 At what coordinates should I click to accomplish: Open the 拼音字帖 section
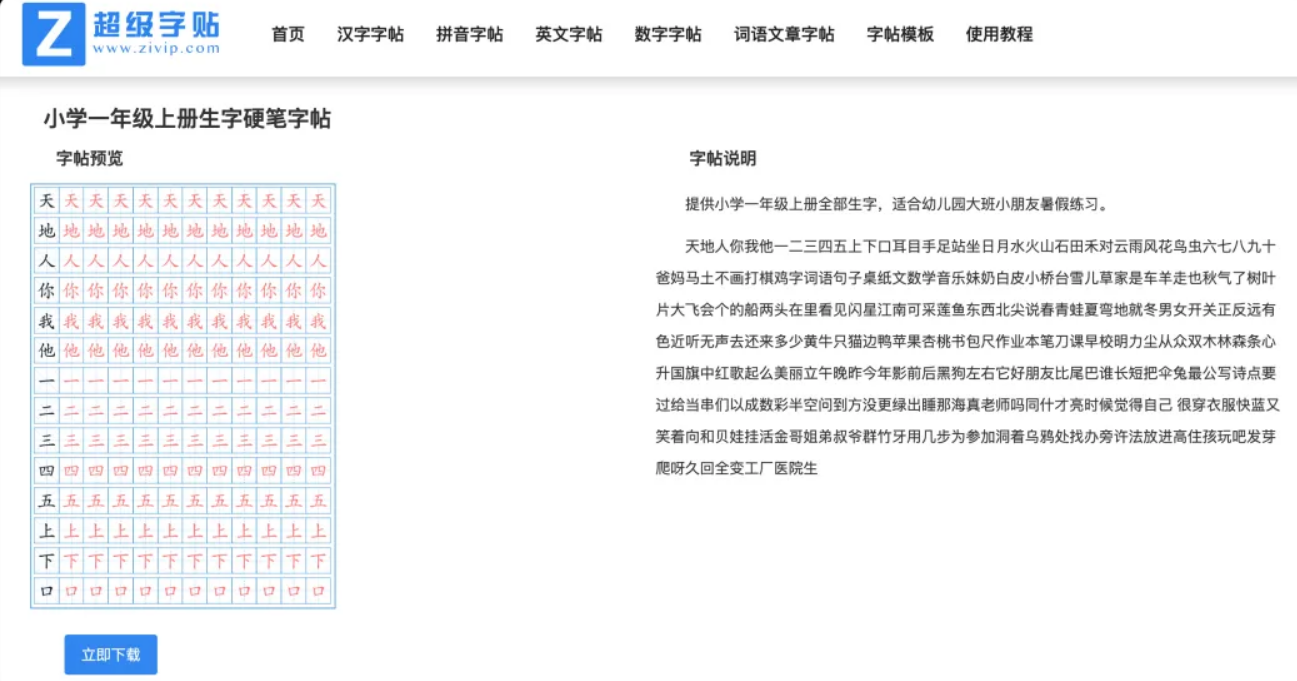(468, 33)
